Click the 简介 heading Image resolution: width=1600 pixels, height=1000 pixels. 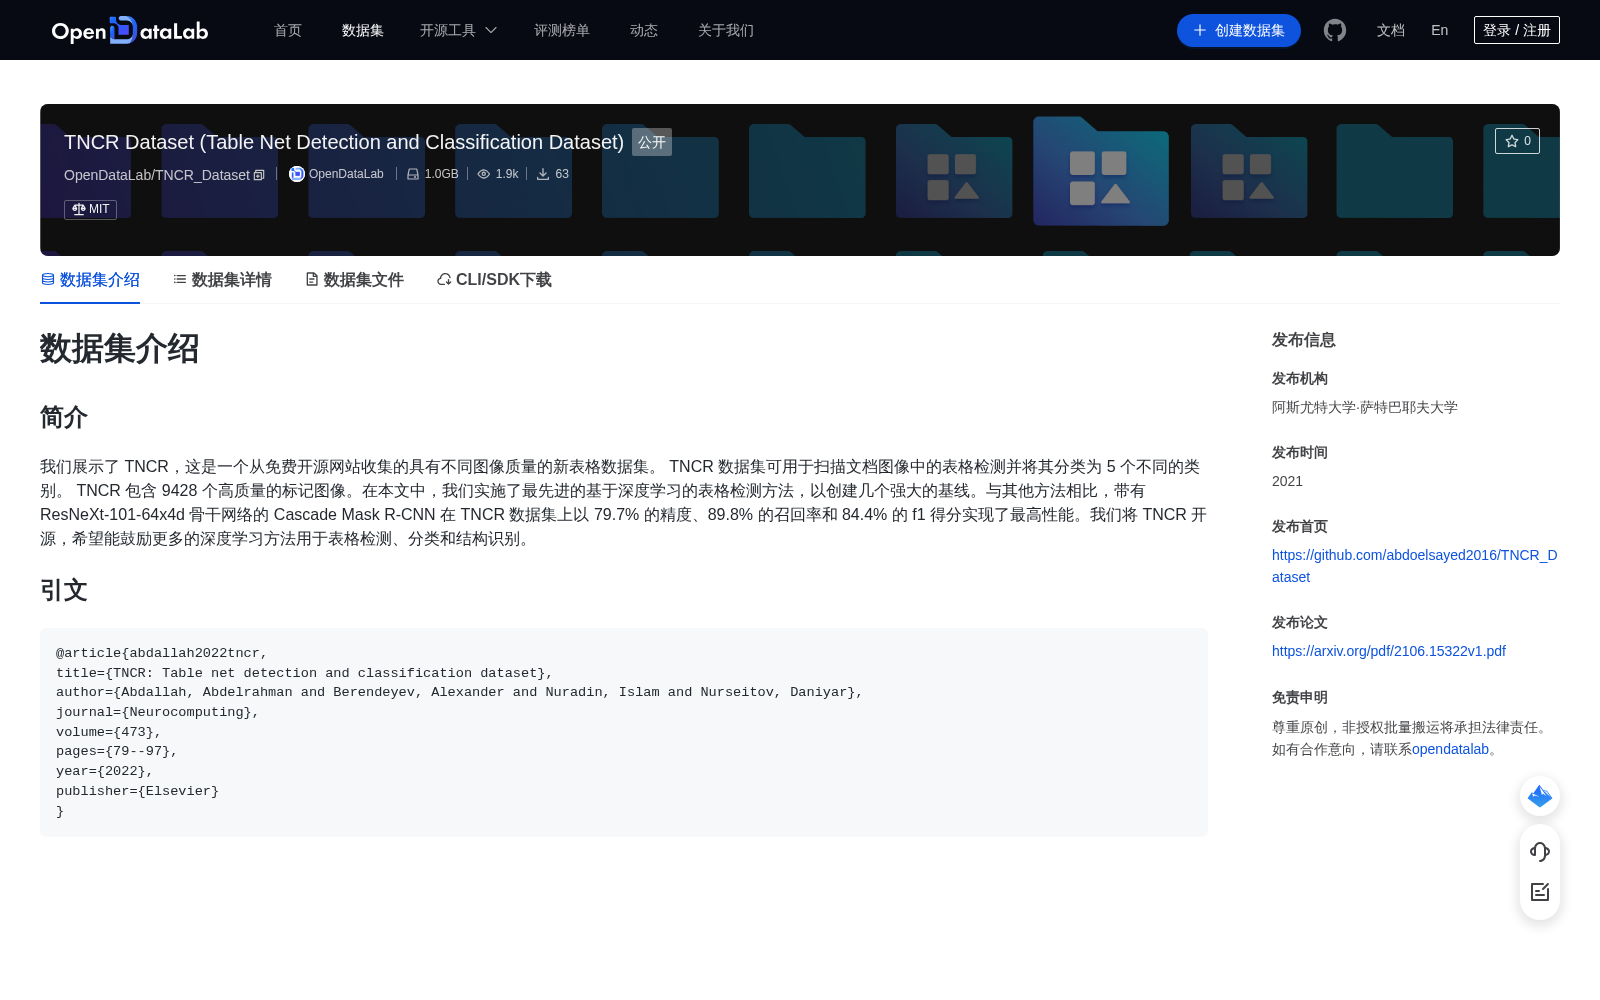64,417
